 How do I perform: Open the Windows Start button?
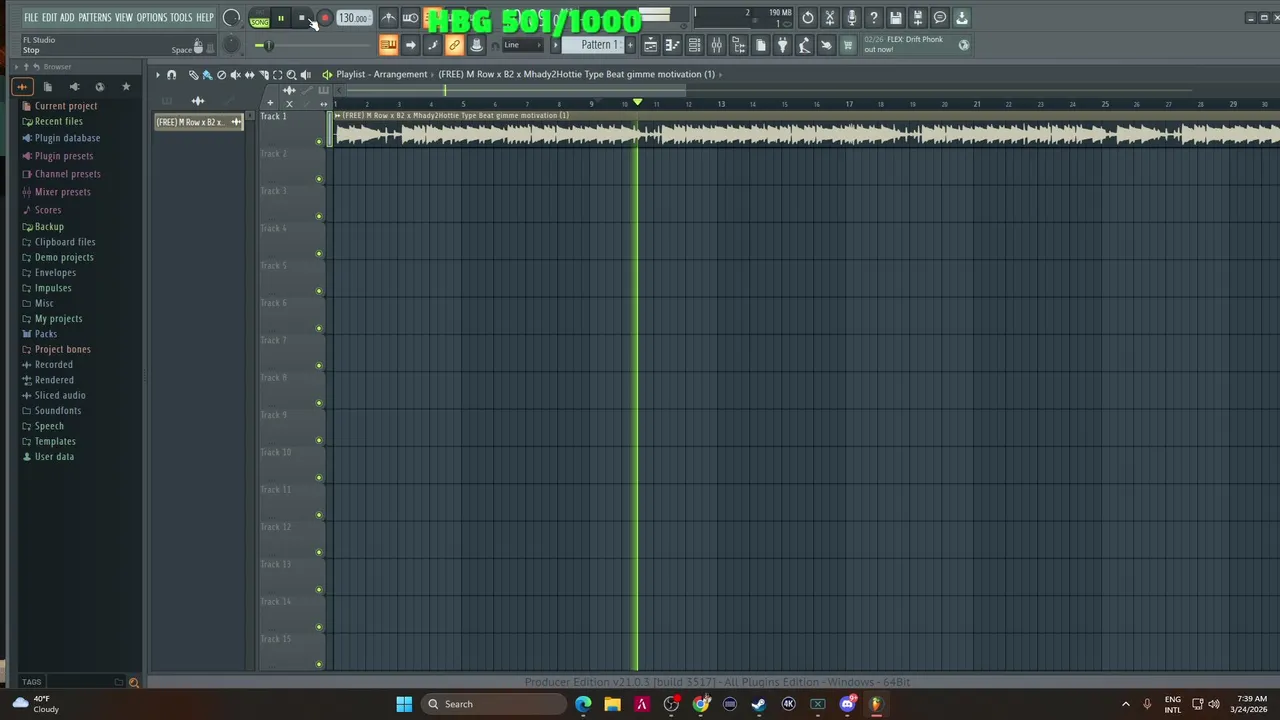(404, 704)
